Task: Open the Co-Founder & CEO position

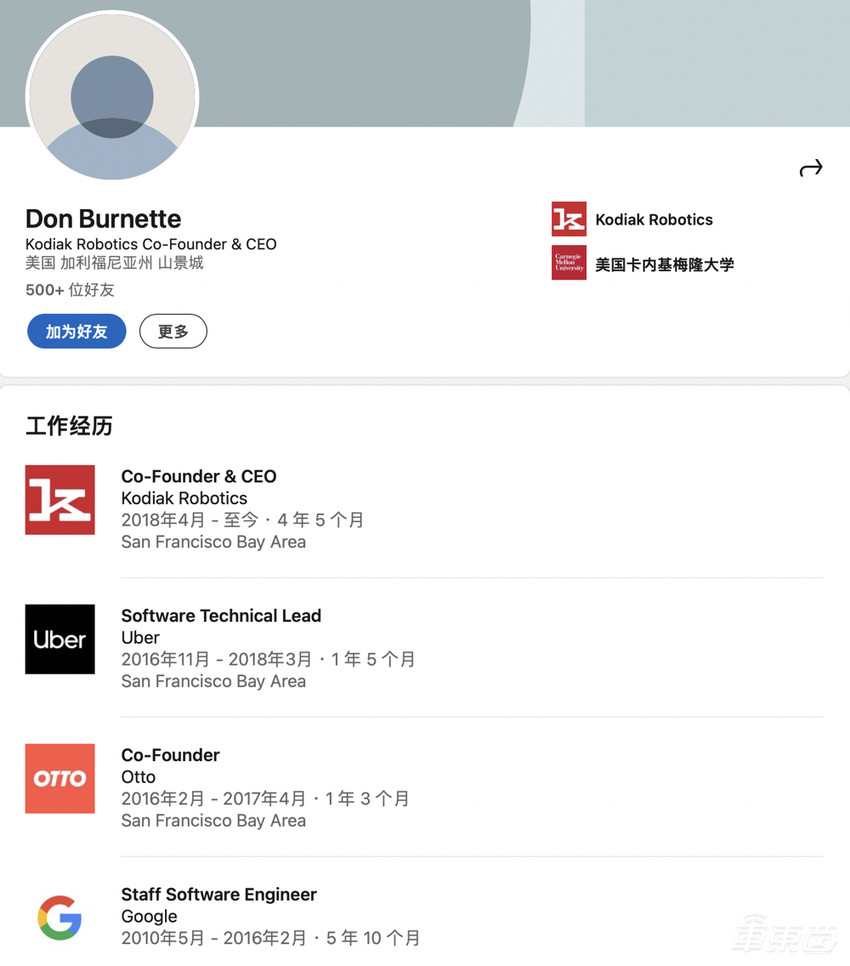Action: pyautogui.click(x=198, y=476)
